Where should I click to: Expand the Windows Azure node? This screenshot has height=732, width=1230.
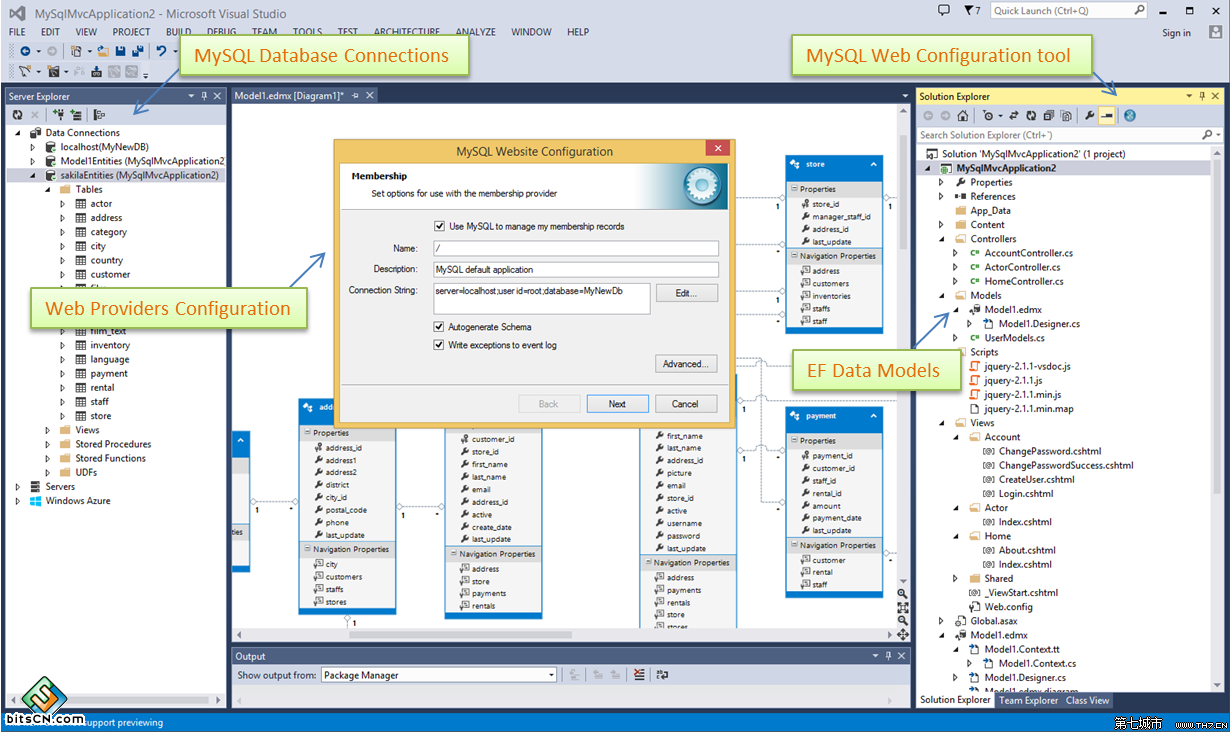point(19,501)
